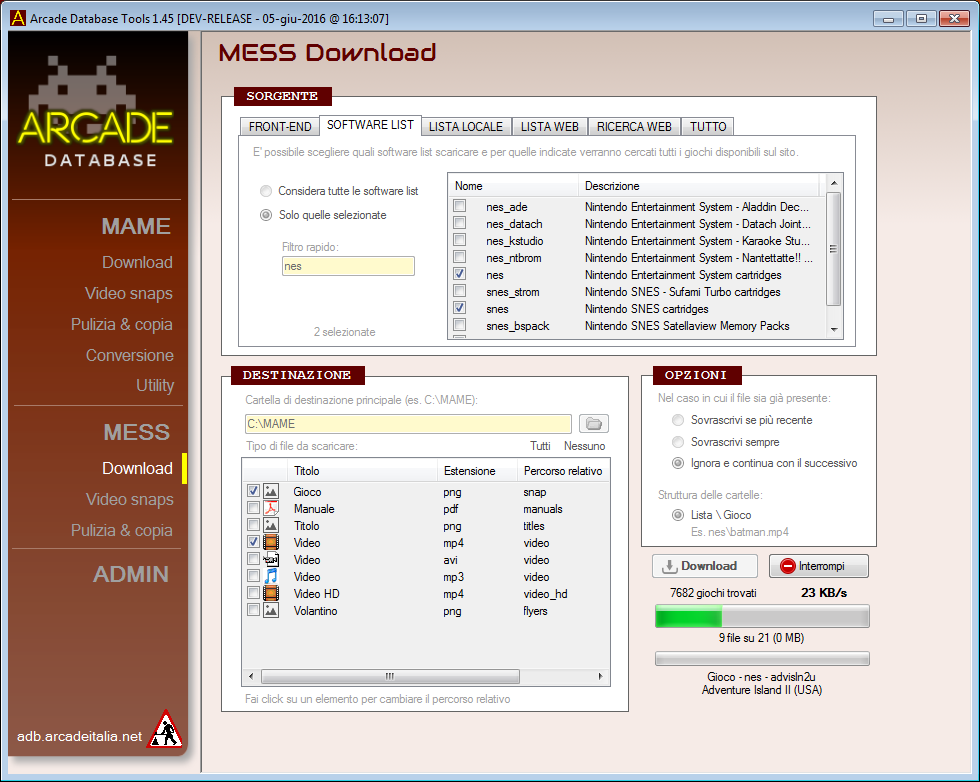The width and height of the screenshot is (980, 782).
Task: Open the FRONT-END tab
Action: (280, 127)
